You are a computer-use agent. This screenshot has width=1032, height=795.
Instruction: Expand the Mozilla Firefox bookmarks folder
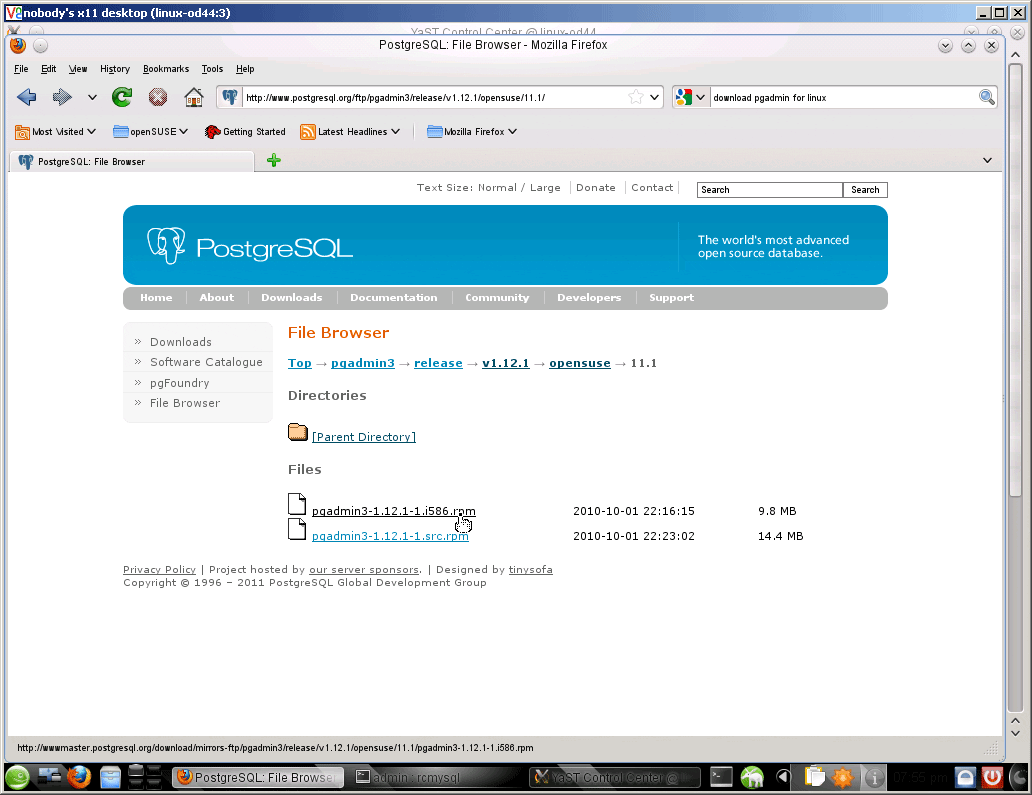pos(472,132)
